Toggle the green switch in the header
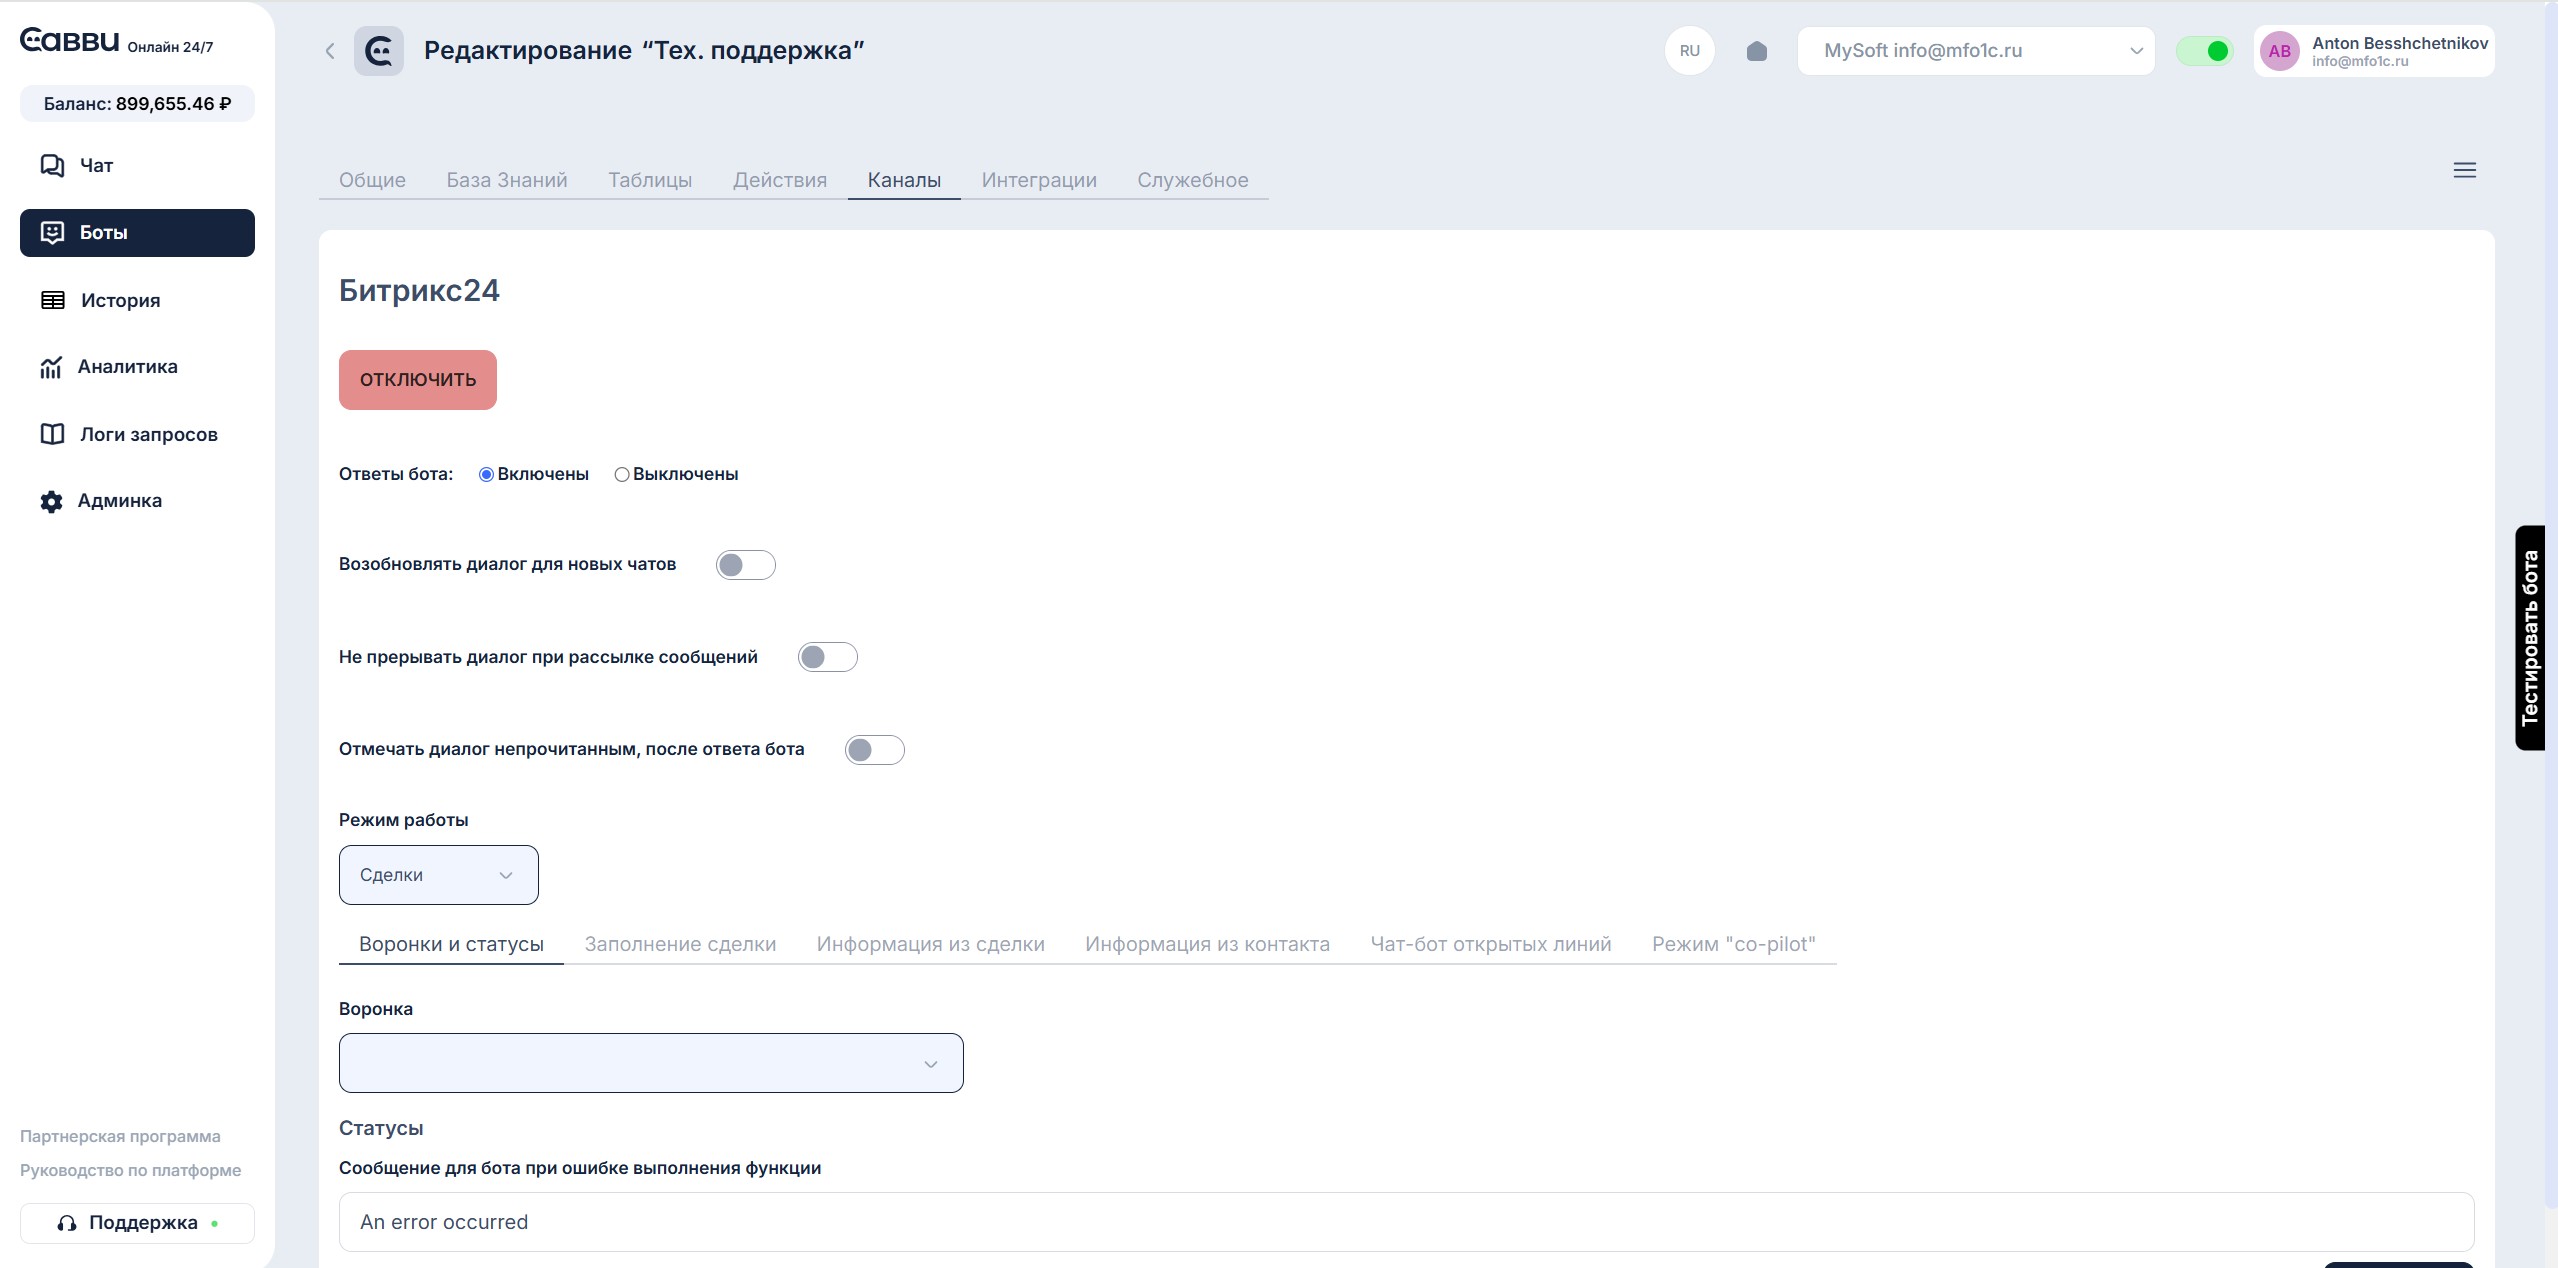This screenshot has width=2558, height=1268. (x=2204, y=51)
